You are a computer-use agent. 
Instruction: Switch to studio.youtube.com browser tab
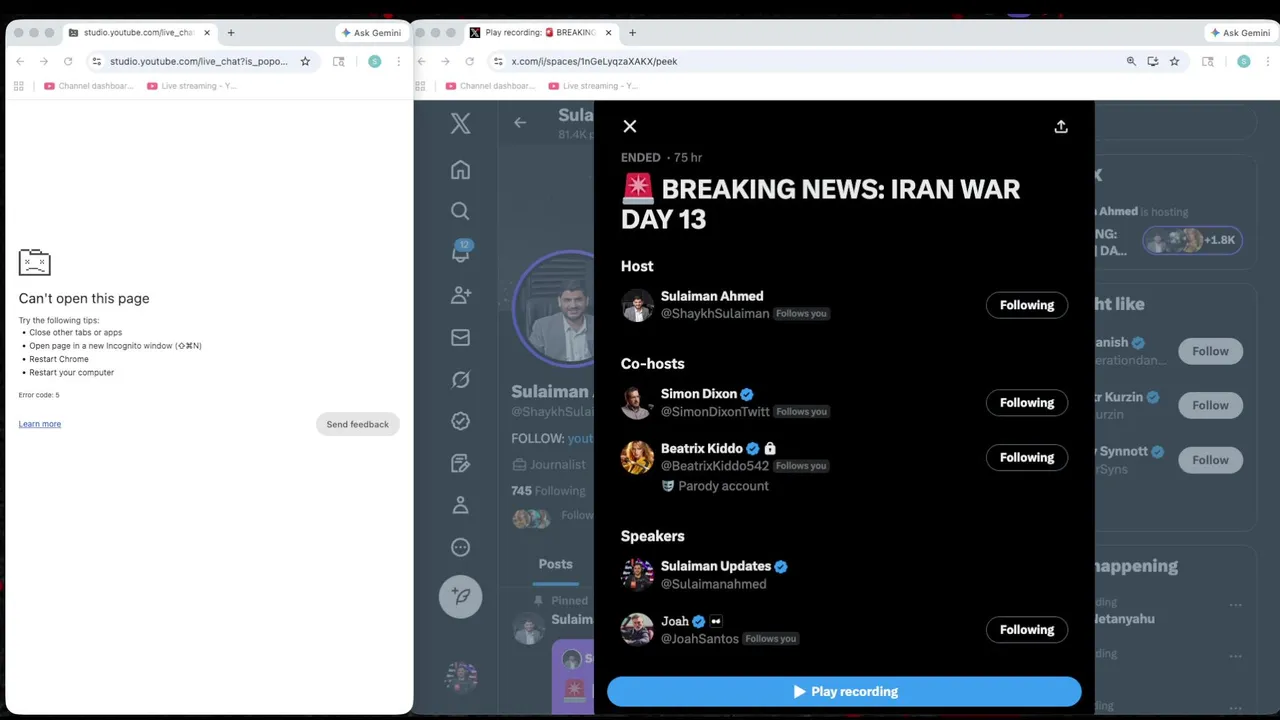[x=140, y=32]
